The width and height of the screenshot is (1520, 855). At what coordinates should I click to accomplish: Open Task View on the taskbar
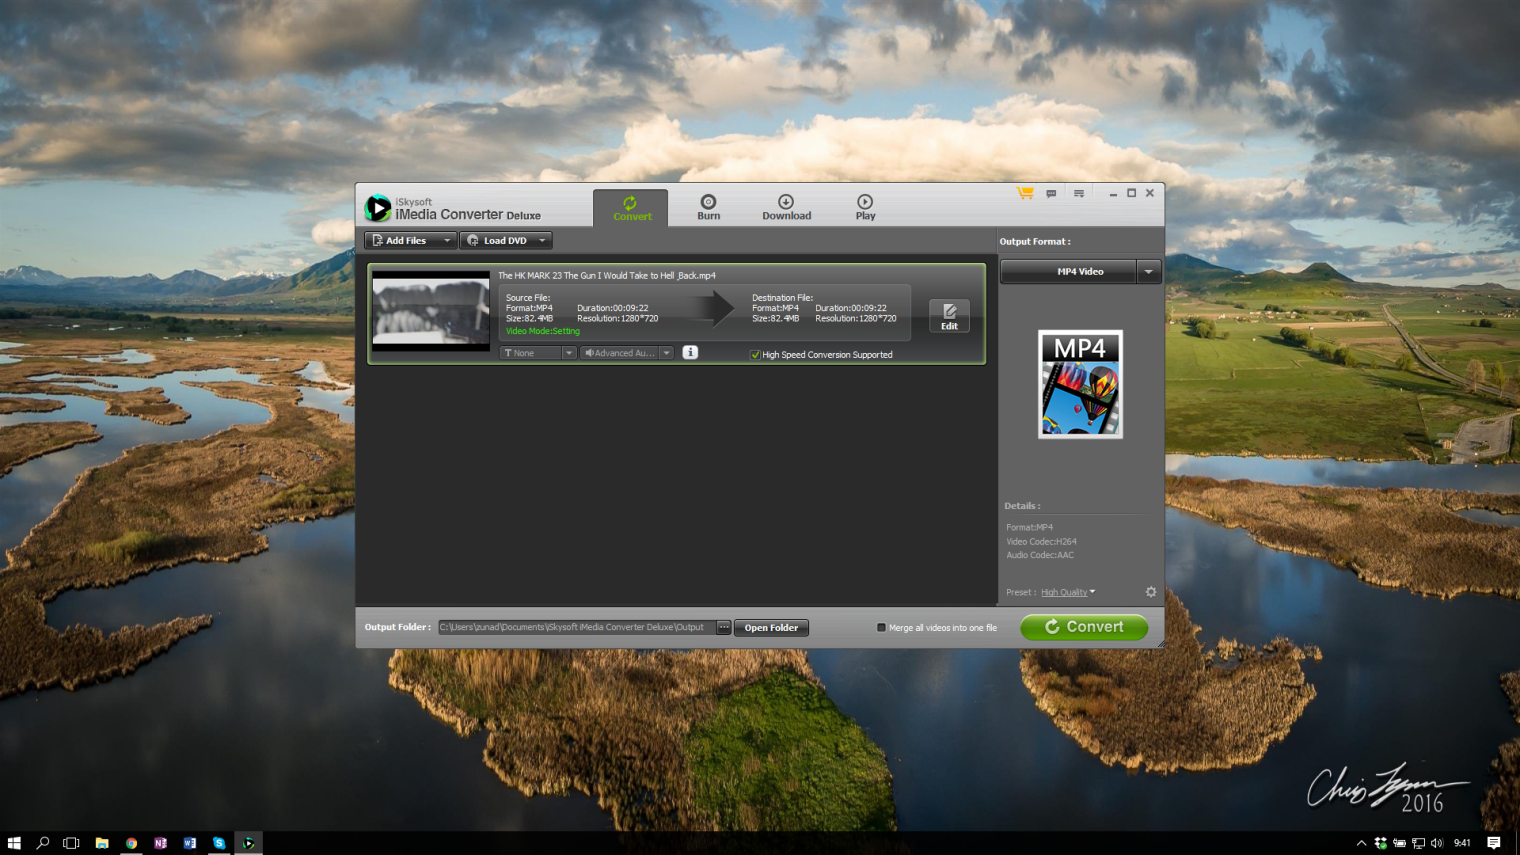click(x=71, y=843)
